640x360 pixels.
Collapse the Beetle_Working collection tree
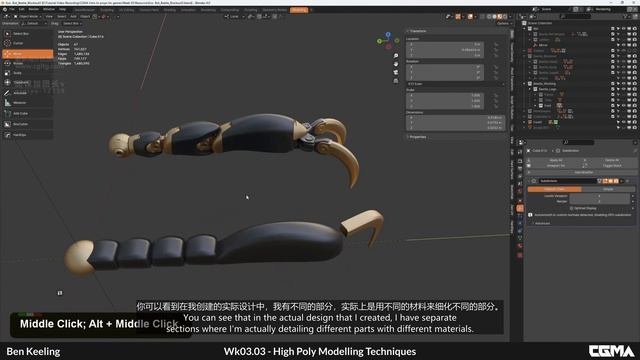pyautogui.click(x=525, y=84)
